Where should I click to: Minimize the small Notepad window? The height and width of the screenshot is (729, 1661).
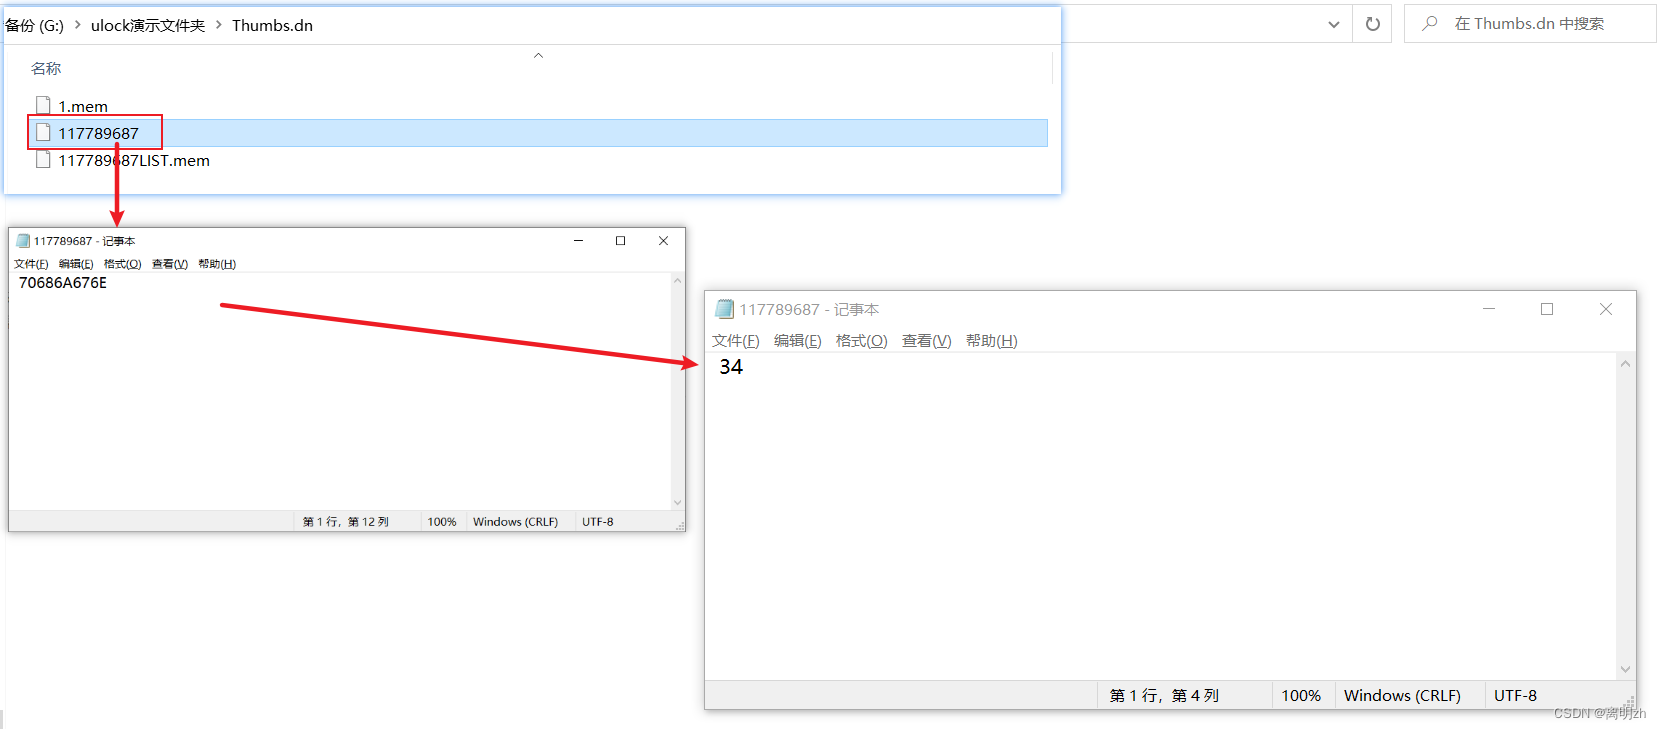pos(578,241)
